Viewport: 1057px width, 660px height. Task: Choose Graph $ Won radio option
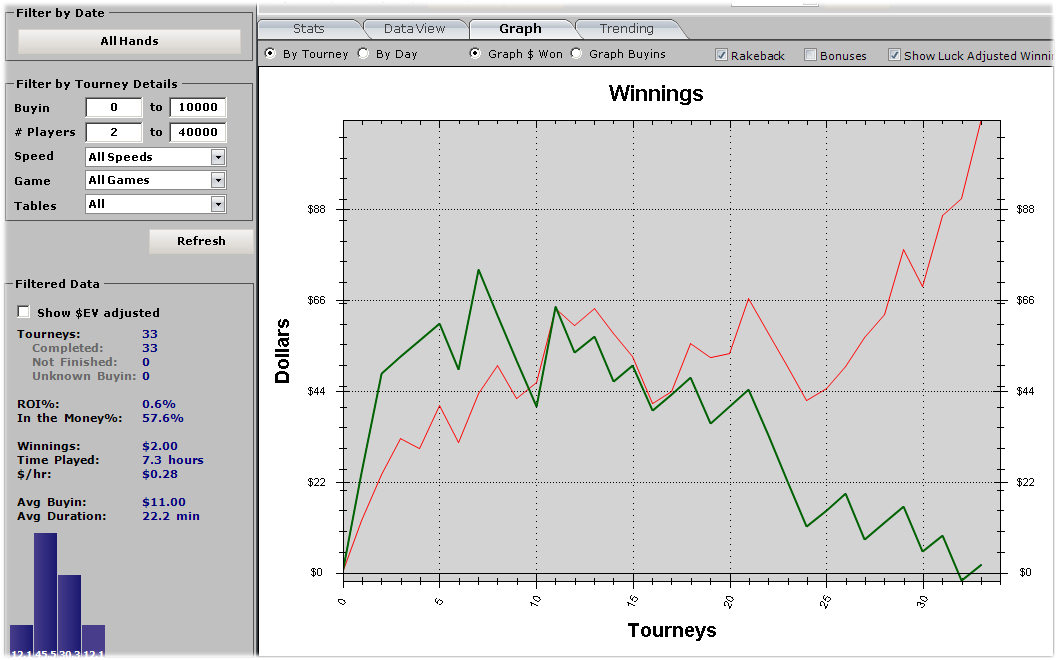[x=476, y=54]
